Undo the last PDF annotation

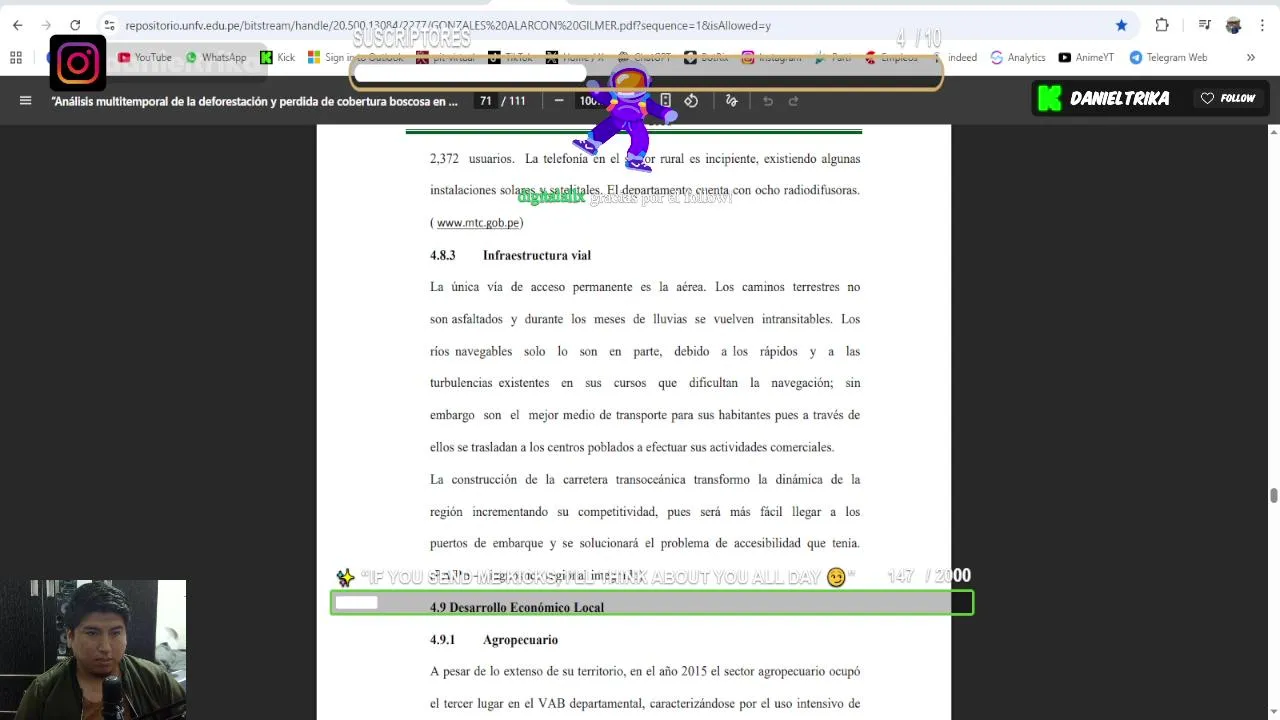tap(768, 100)
